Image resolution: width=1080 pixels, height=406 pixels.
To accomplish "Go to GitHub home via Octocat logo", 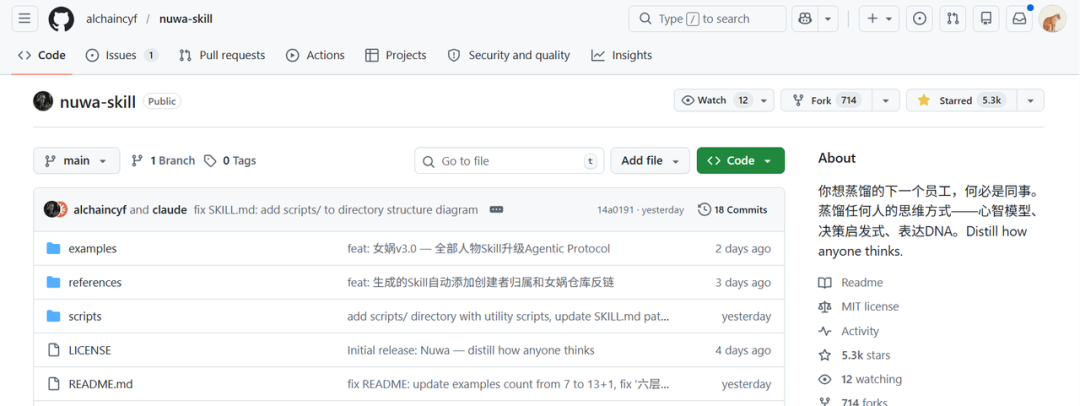I will click(x=61, y=19).
